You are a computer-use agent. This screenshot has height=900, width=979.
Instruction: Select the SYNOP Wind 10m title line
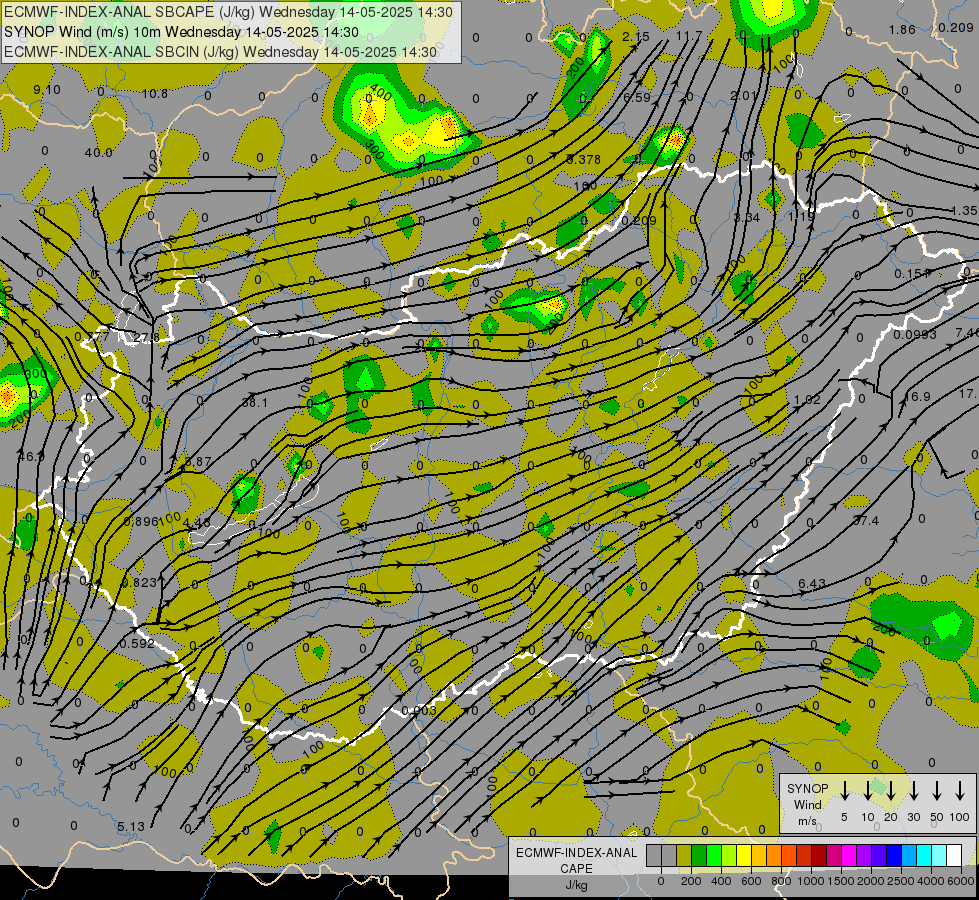click(181, 32)
